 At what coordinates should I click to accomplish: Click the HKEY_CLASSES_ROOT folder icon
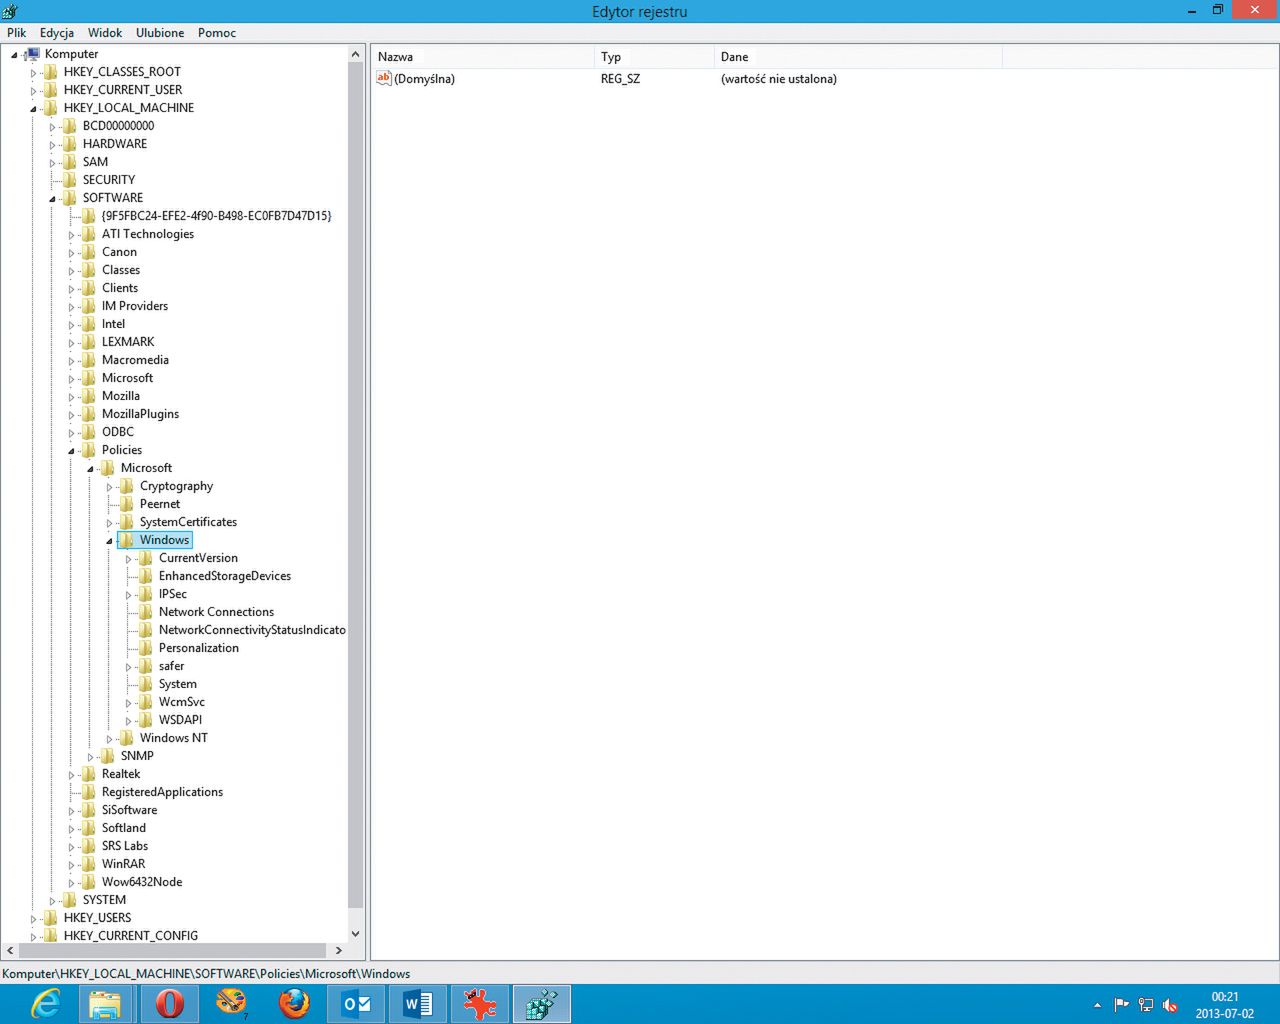(51, 72)
